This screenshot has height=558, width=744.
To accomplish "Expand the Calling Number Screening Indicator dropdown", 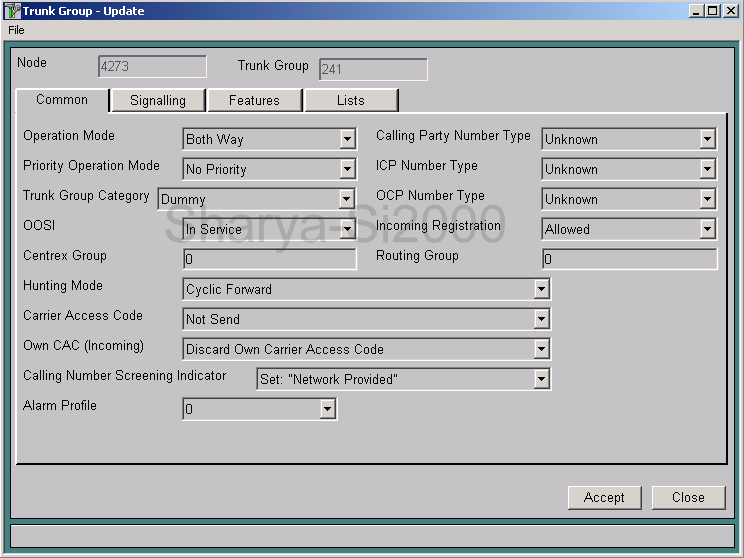I will (x=541, y=379).
